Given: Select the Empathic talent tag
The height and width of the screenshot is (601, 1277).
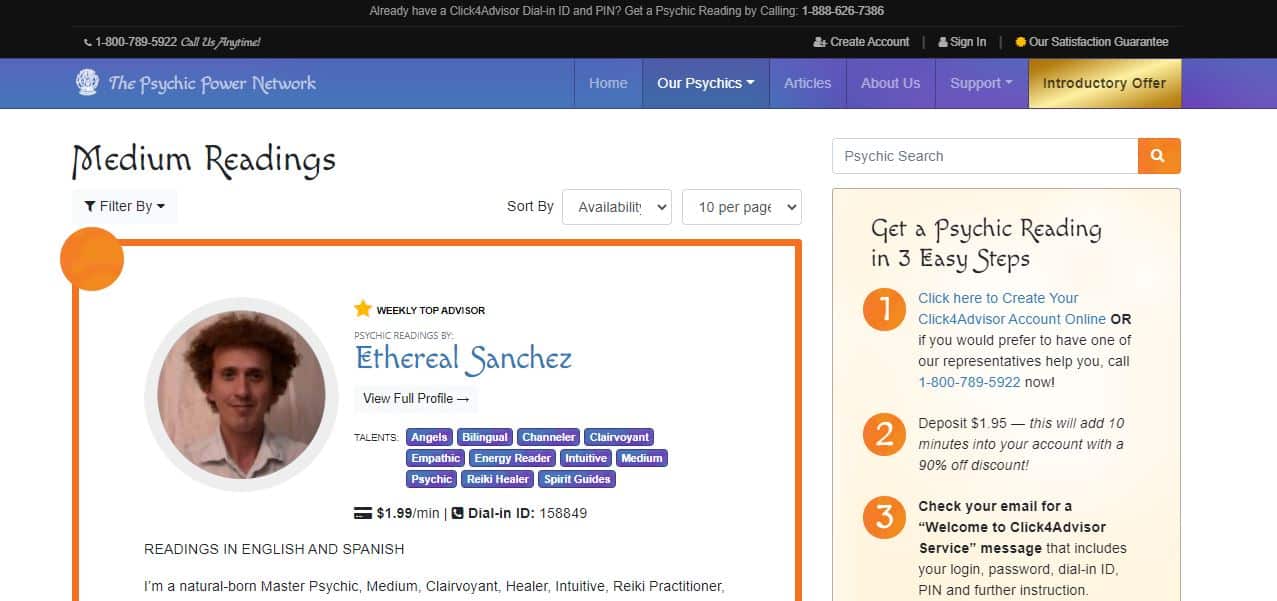Looking at the screenshot, I should (436, 458).
